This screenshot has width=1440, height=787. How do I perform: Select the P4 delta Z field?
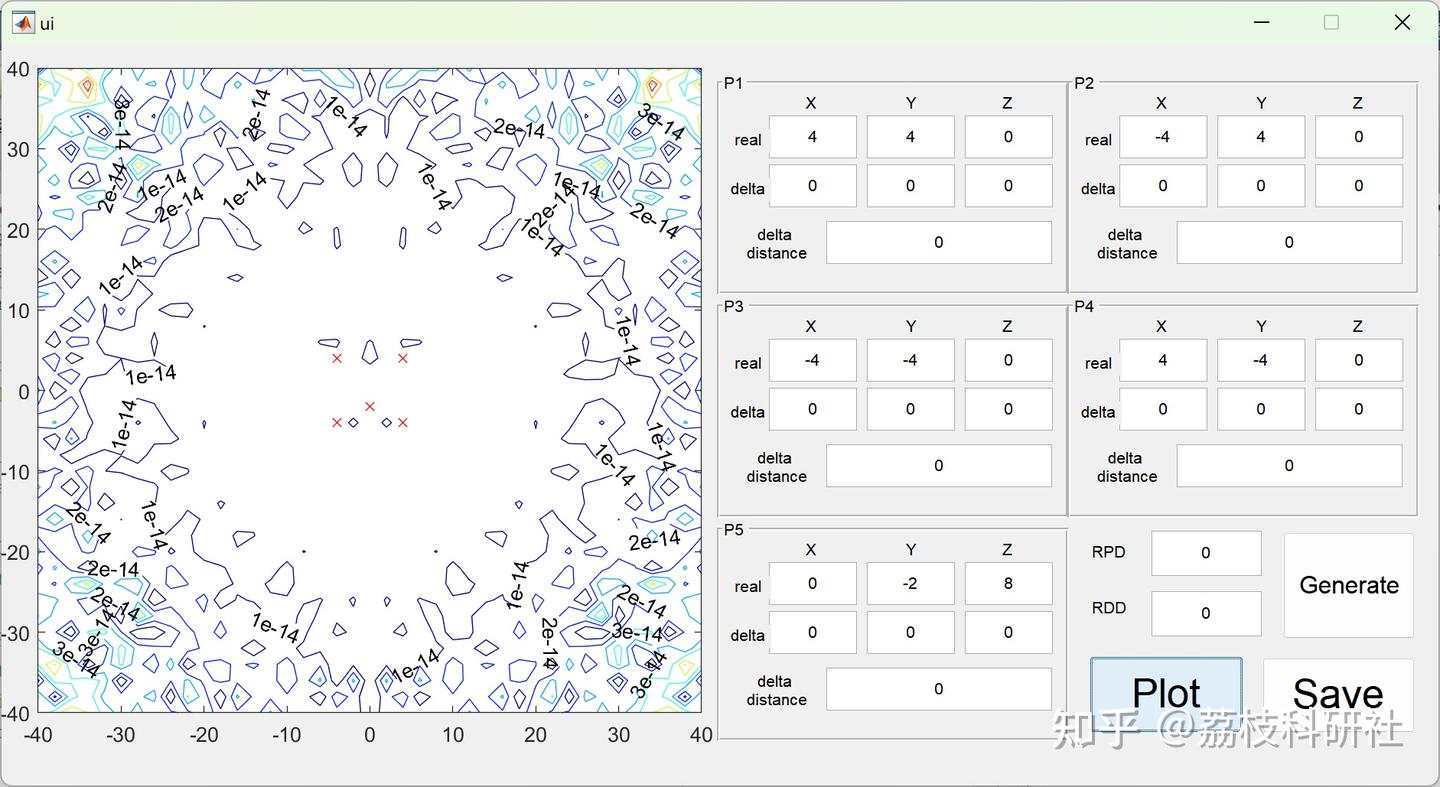[x=1359, y=409]
